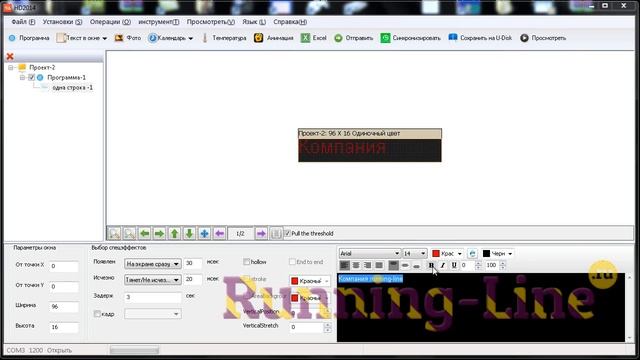
Task: Click the Программа toolbar icon
Action: 12,38
